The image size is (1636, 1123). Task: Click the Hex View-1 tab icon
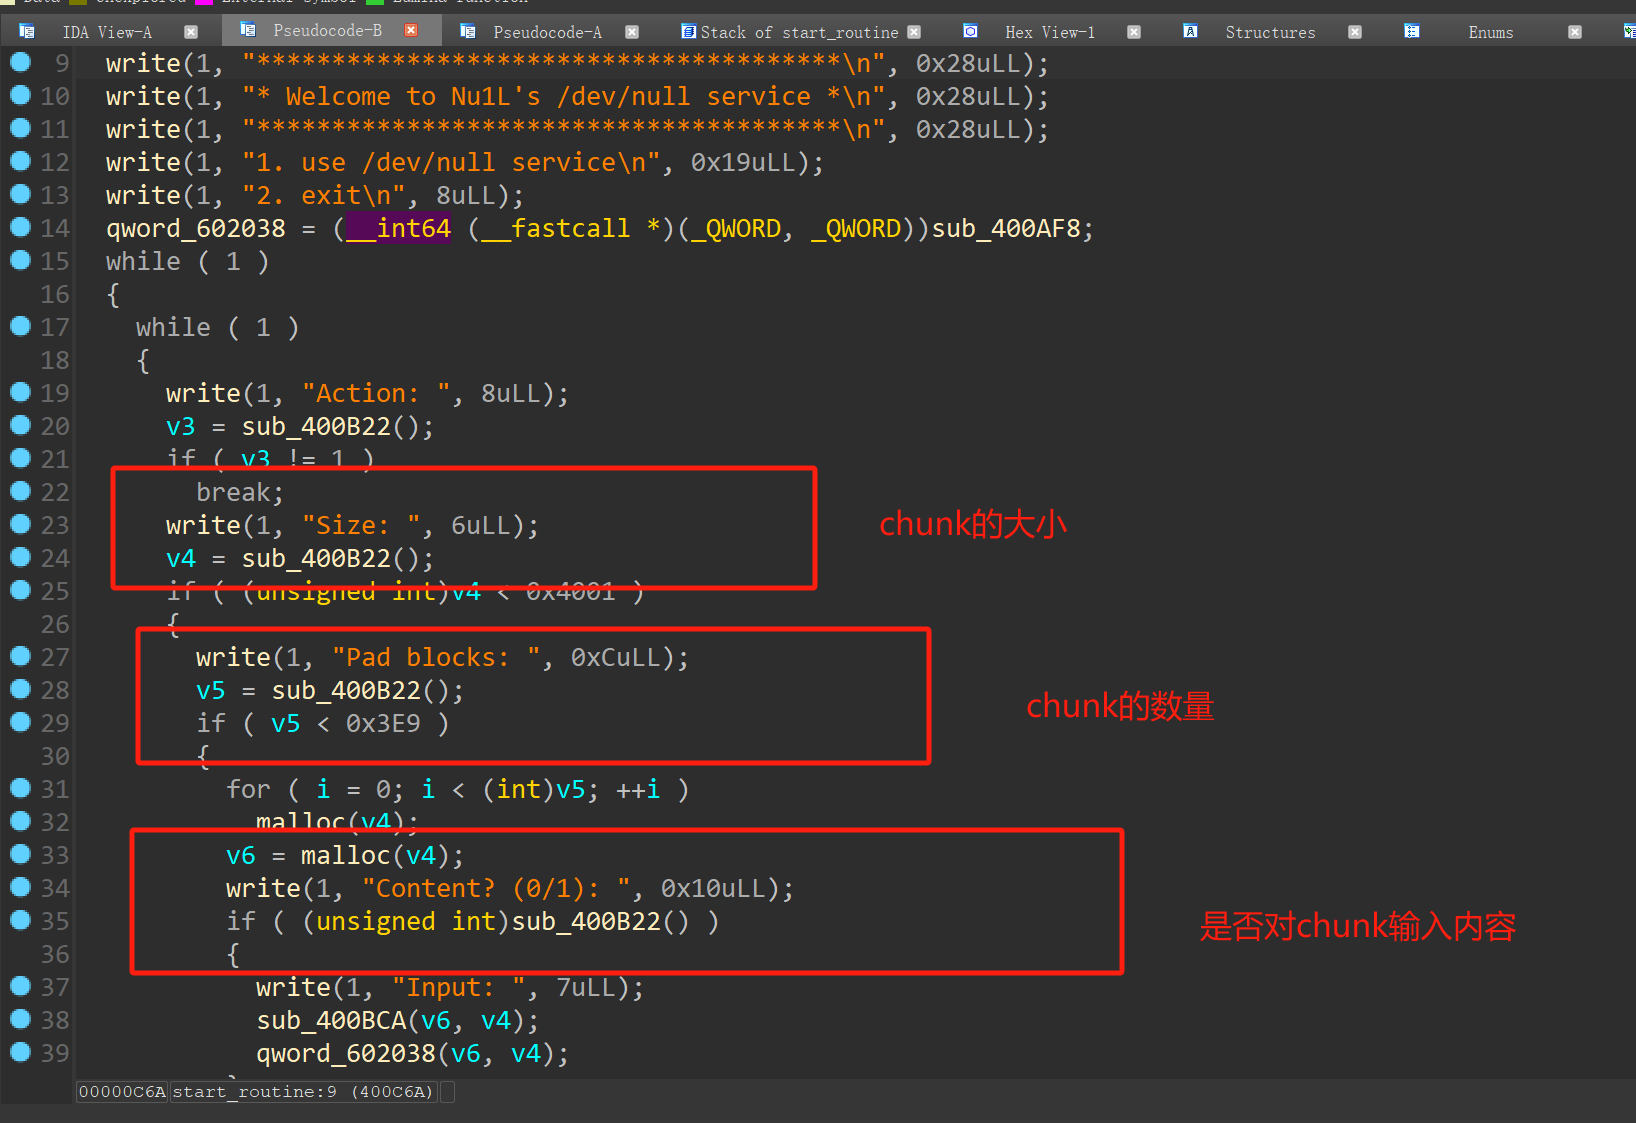pos(970,32)
